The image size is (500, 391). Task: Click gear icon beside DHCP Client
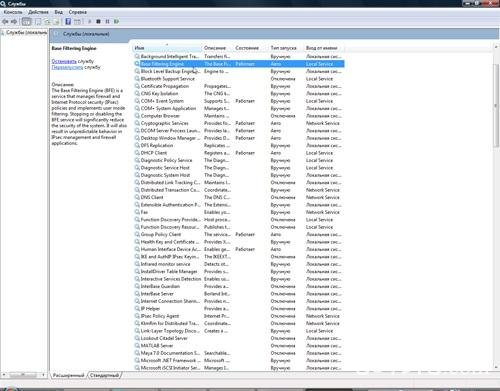point(137,153)
